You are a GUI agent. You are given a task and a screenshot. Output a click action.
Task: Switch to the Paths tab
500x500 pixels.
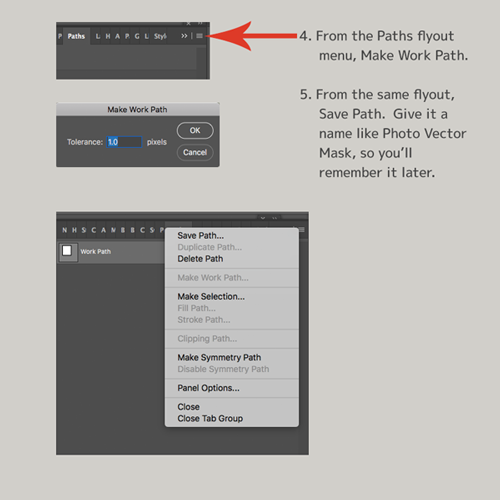pos(76,36)
